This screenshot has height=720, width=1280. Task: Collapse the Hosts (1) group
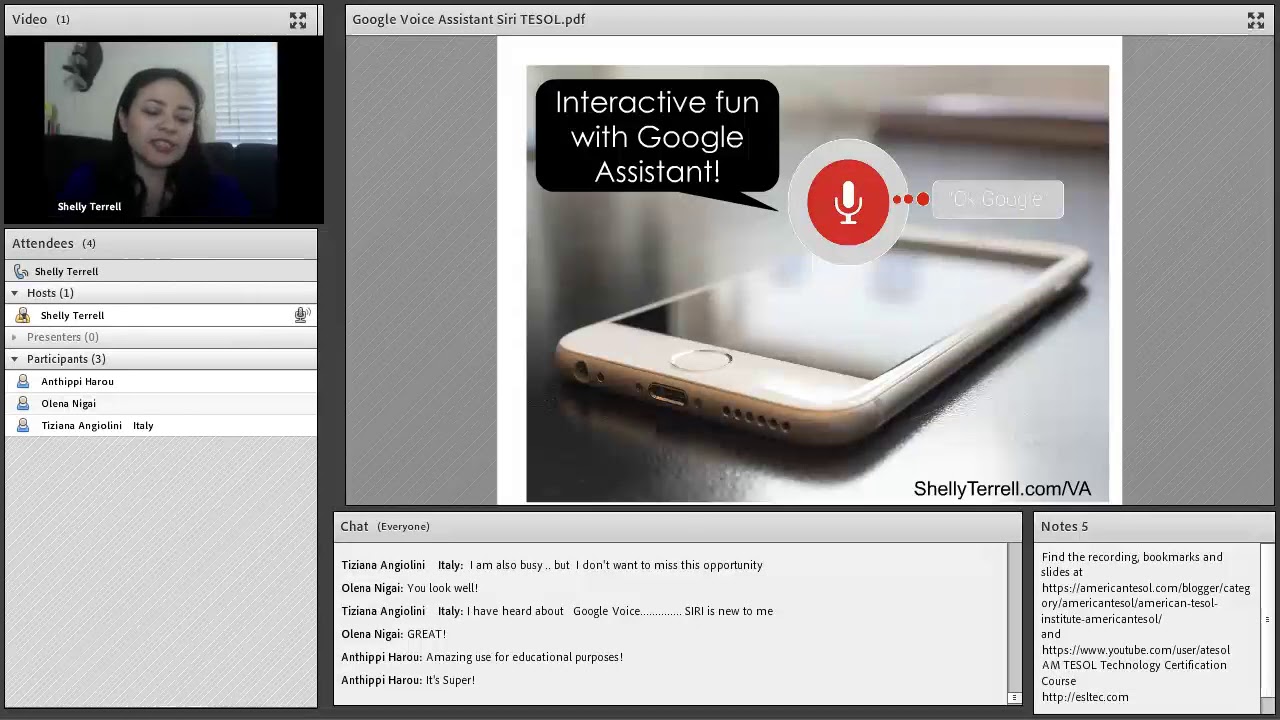(x=14, y=293)
